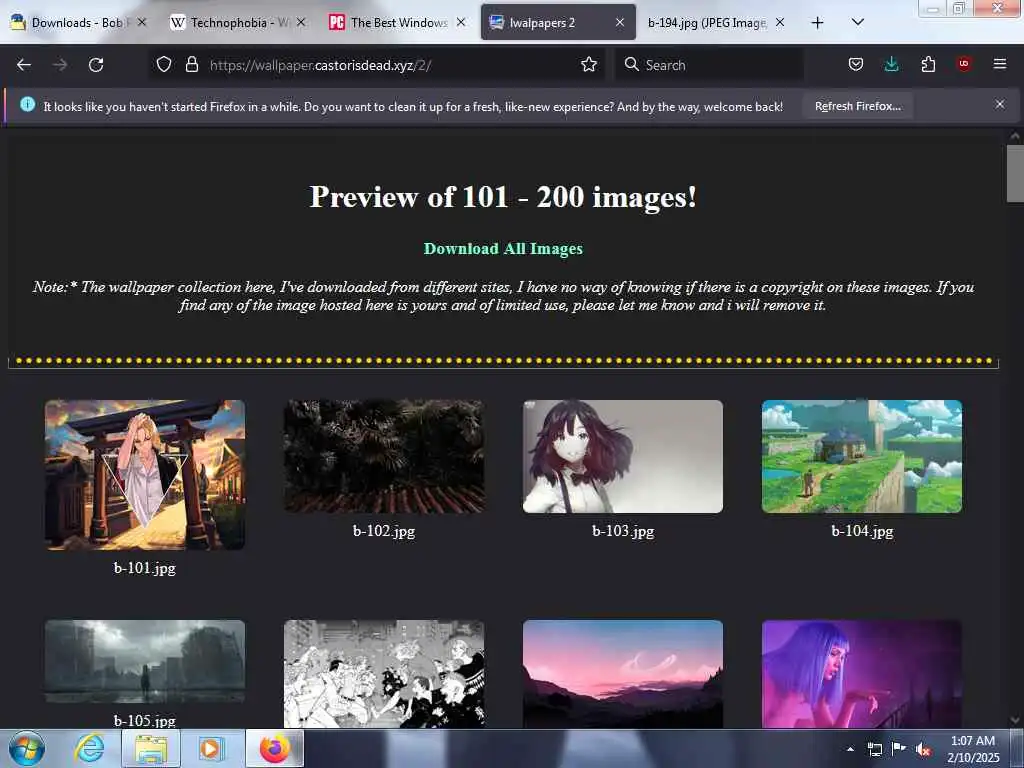
Task: Close the b-194.jpg image tab
Action: click(x=780, y=22)
